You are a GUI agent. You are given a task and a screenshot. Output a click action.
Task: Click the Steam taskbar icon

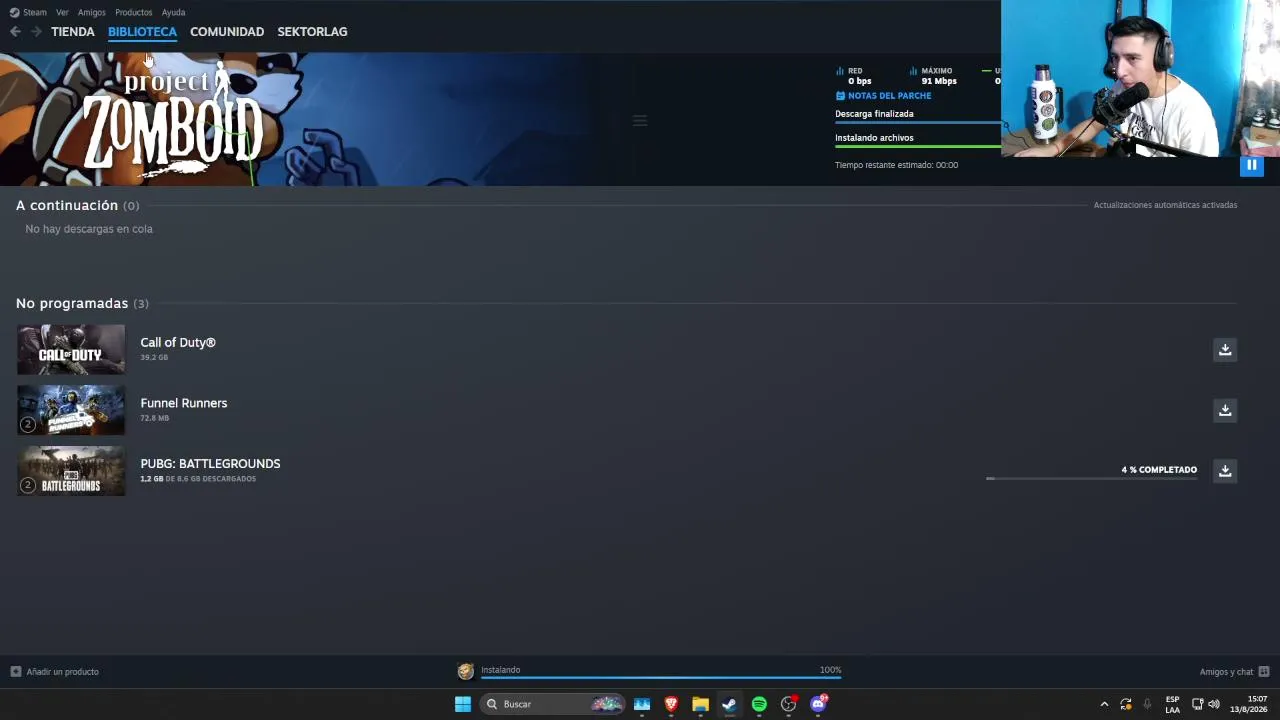730,704
